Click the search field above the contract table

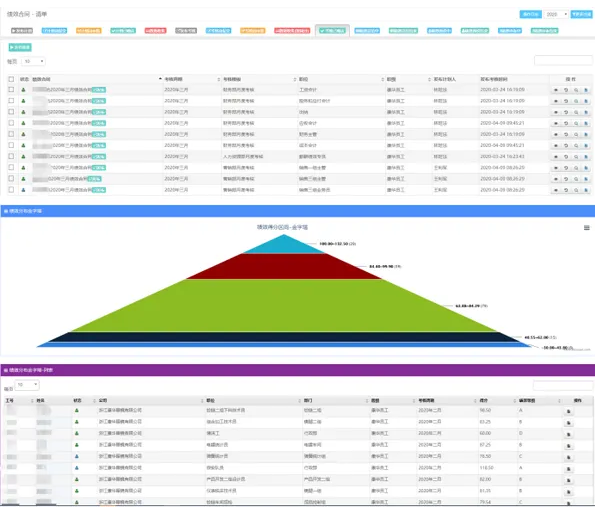563,61
